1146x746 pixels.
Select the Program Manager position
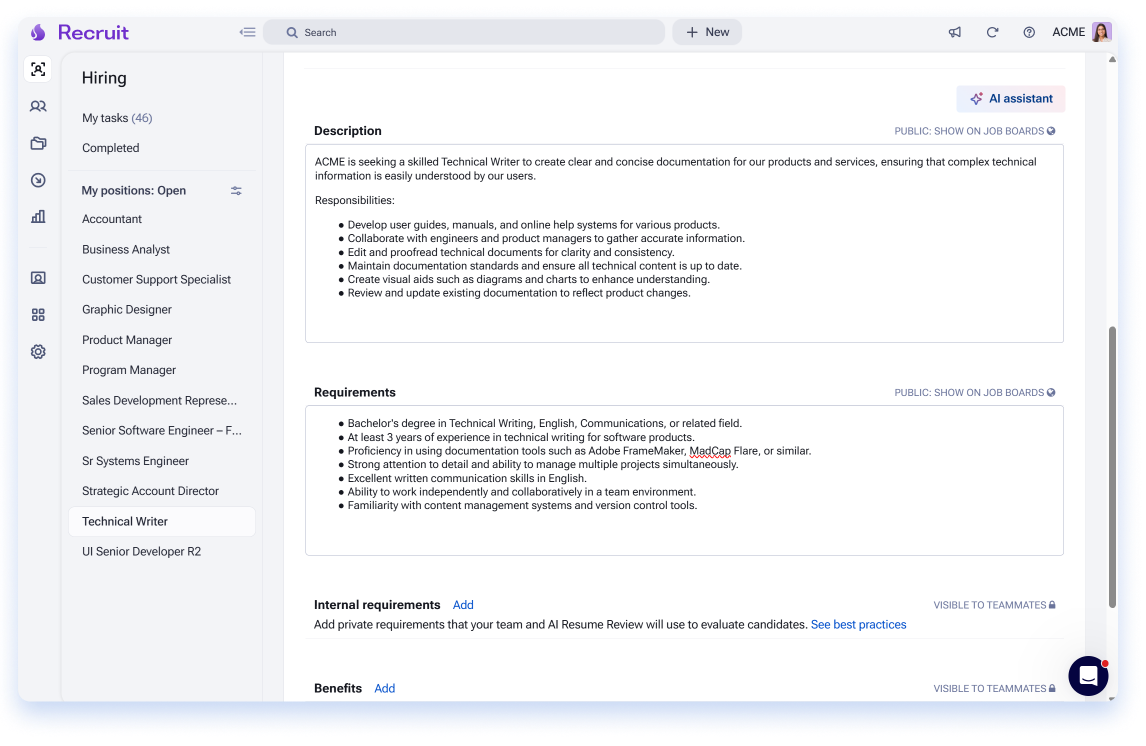(x=129, y=370)
